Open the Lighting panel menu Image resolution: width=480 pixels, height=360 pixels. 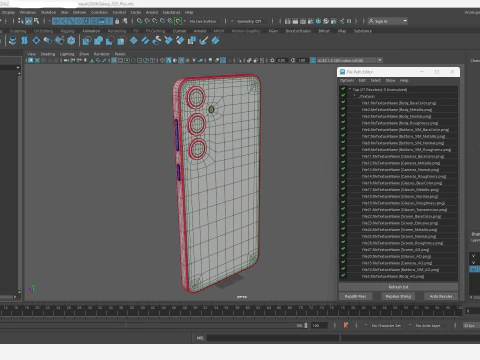pos(67,54)
